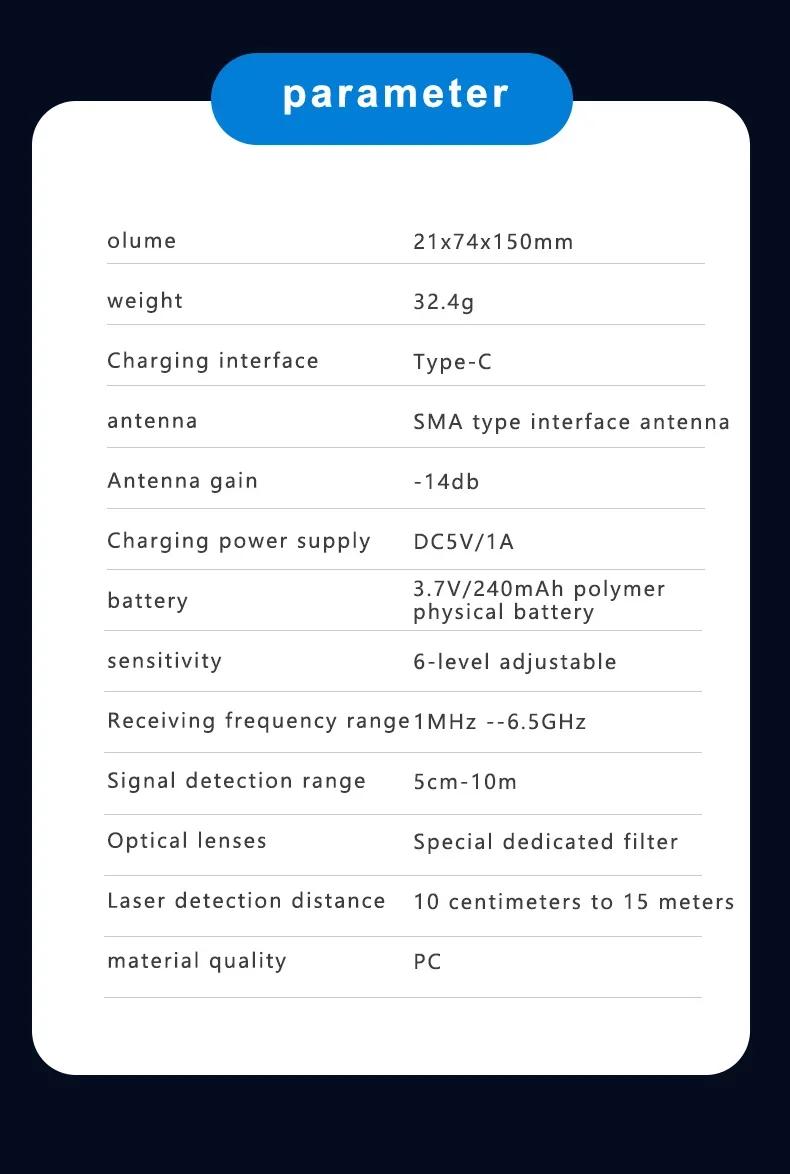Screen dimensions: 790x1174
Task: Click the "6-level adjustable" value
Action: [515, 662]
